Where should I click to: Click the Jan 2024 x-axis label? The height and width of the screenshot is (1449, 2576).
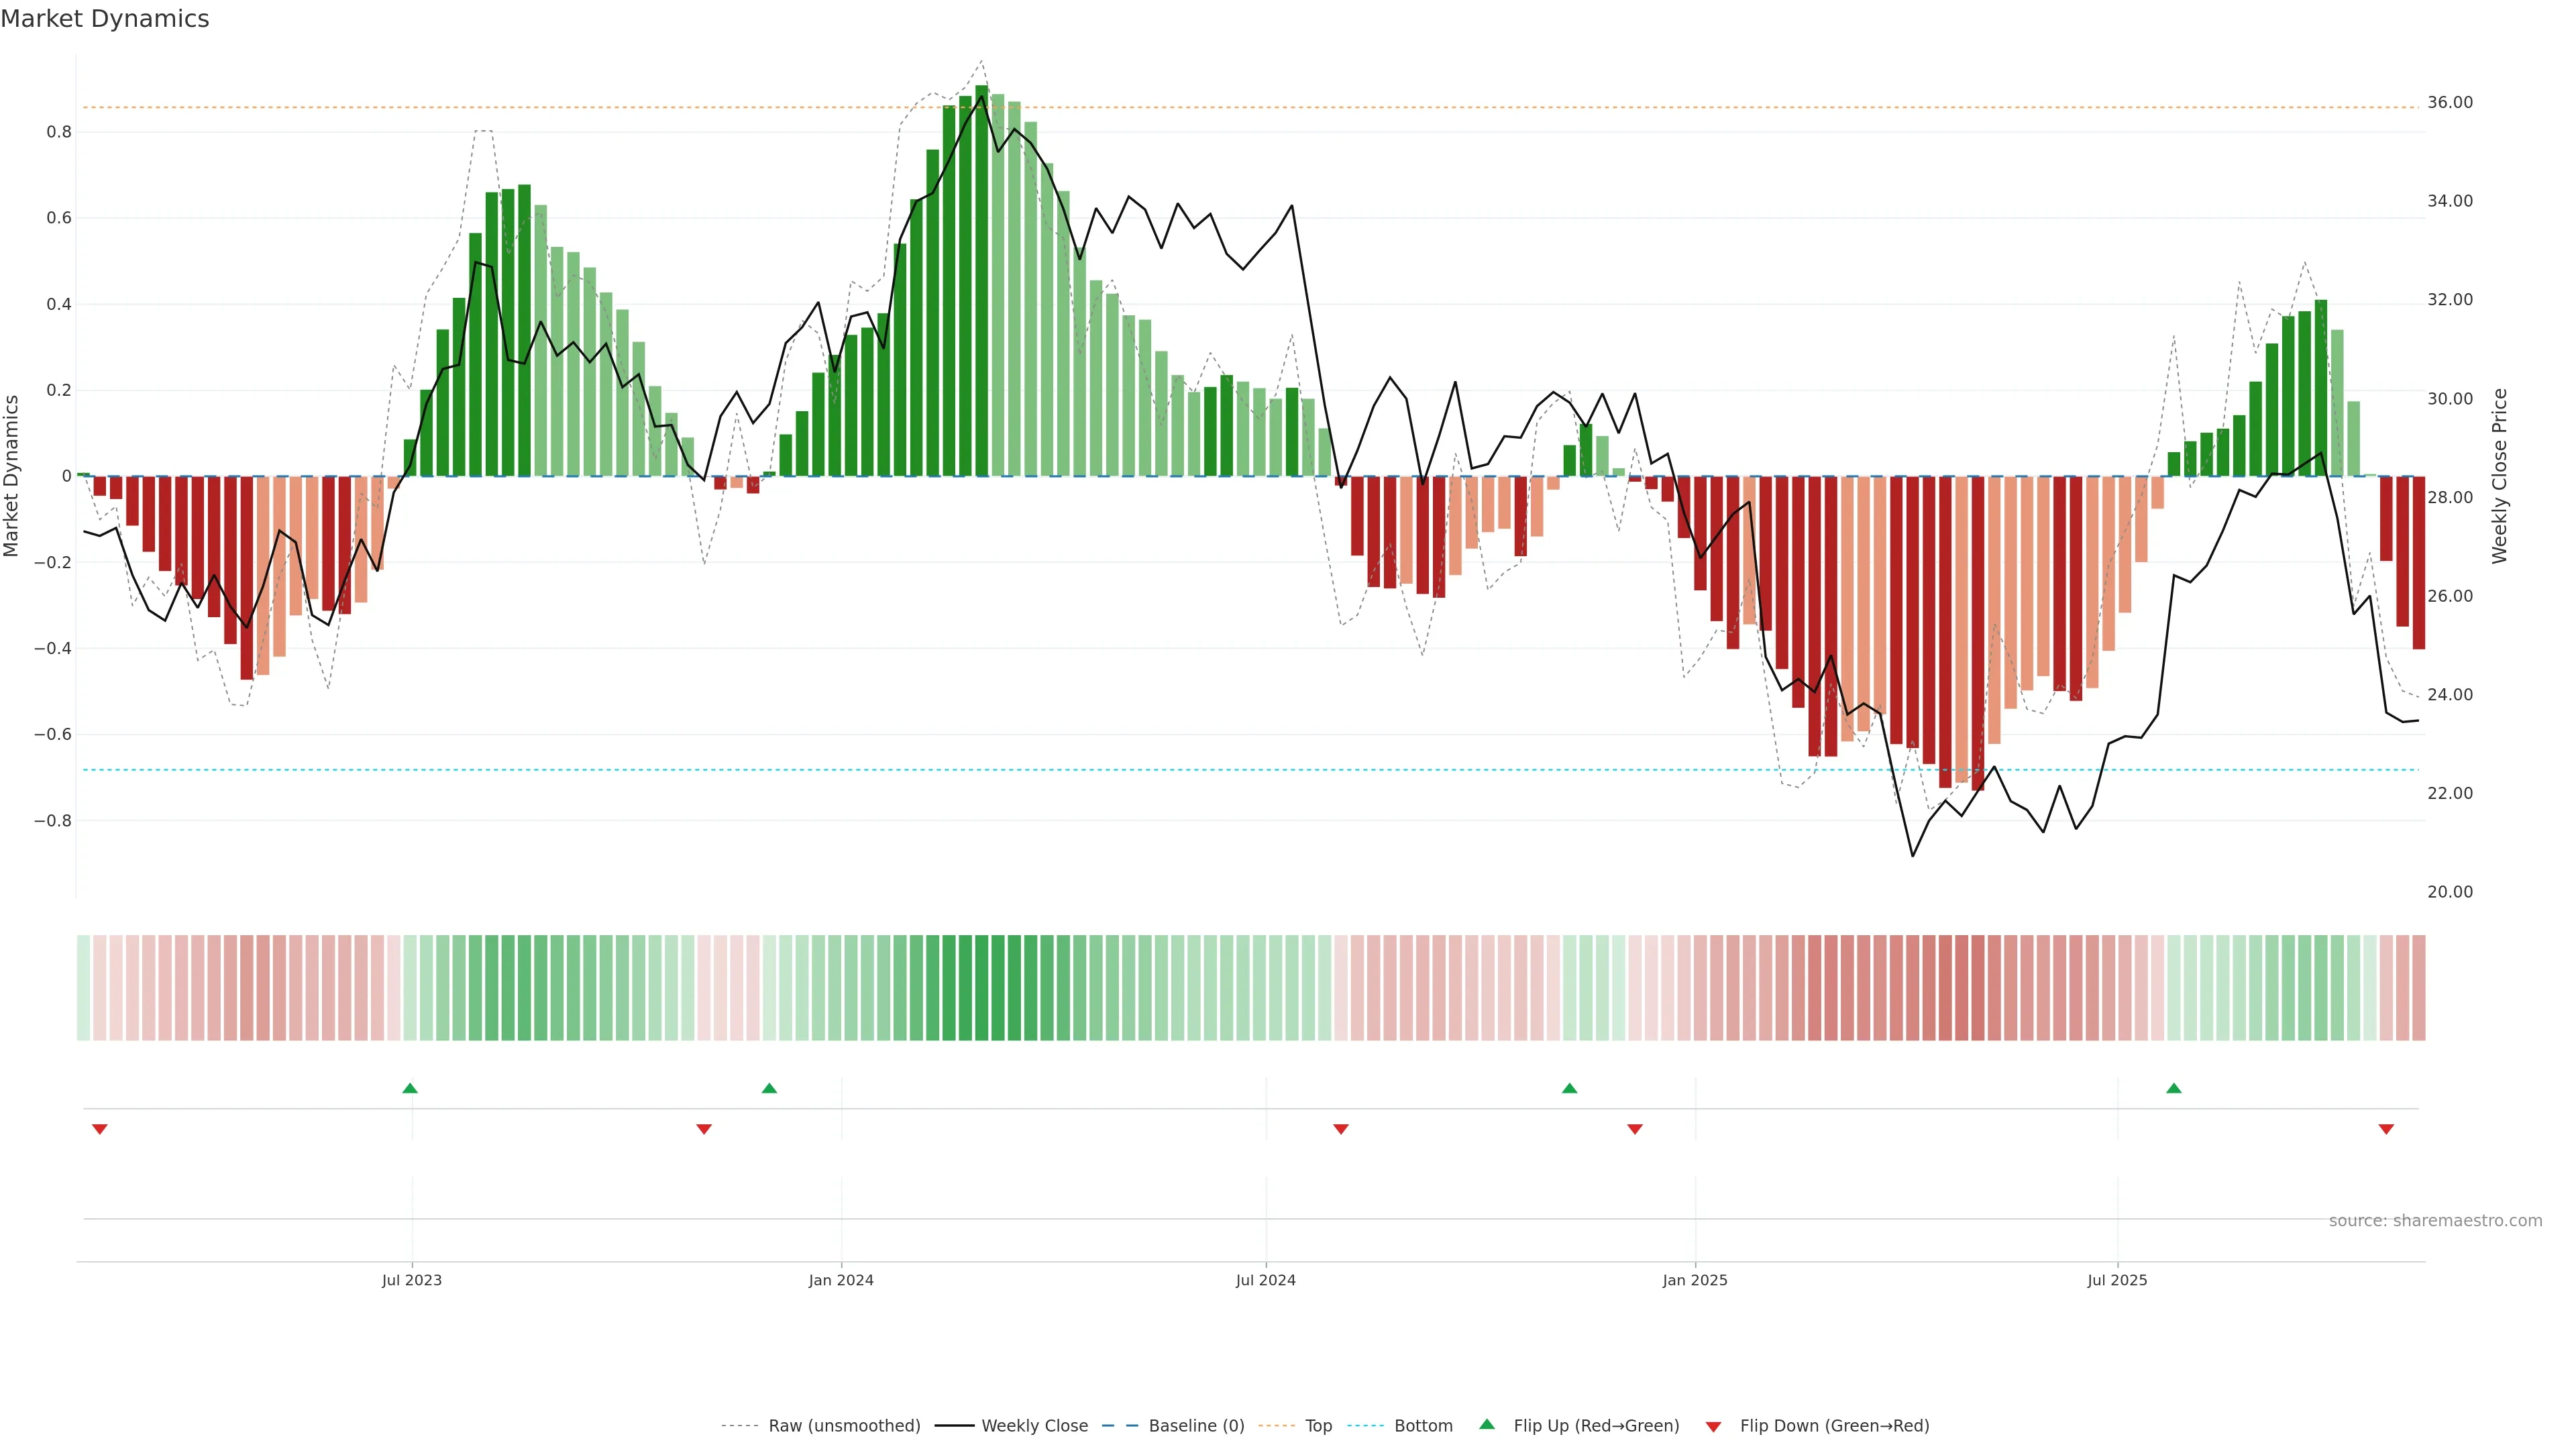tap(841, 1280)
